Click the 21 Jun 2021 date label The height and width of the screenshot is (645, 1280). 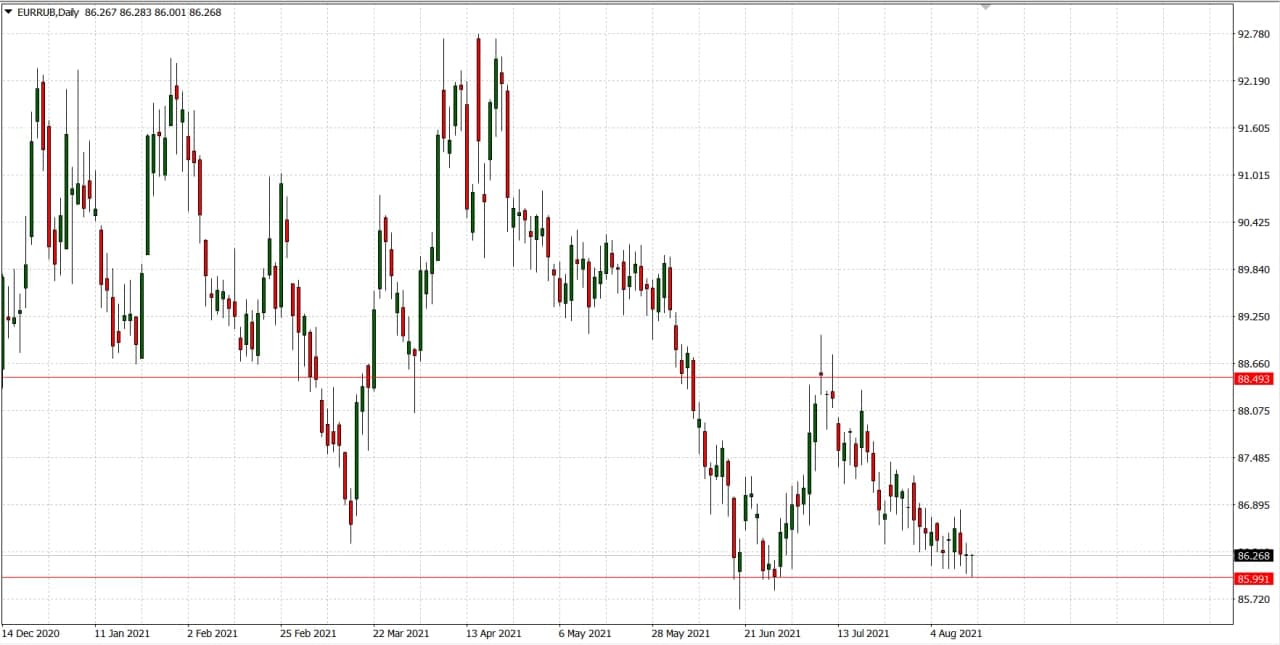coord(773,633)
